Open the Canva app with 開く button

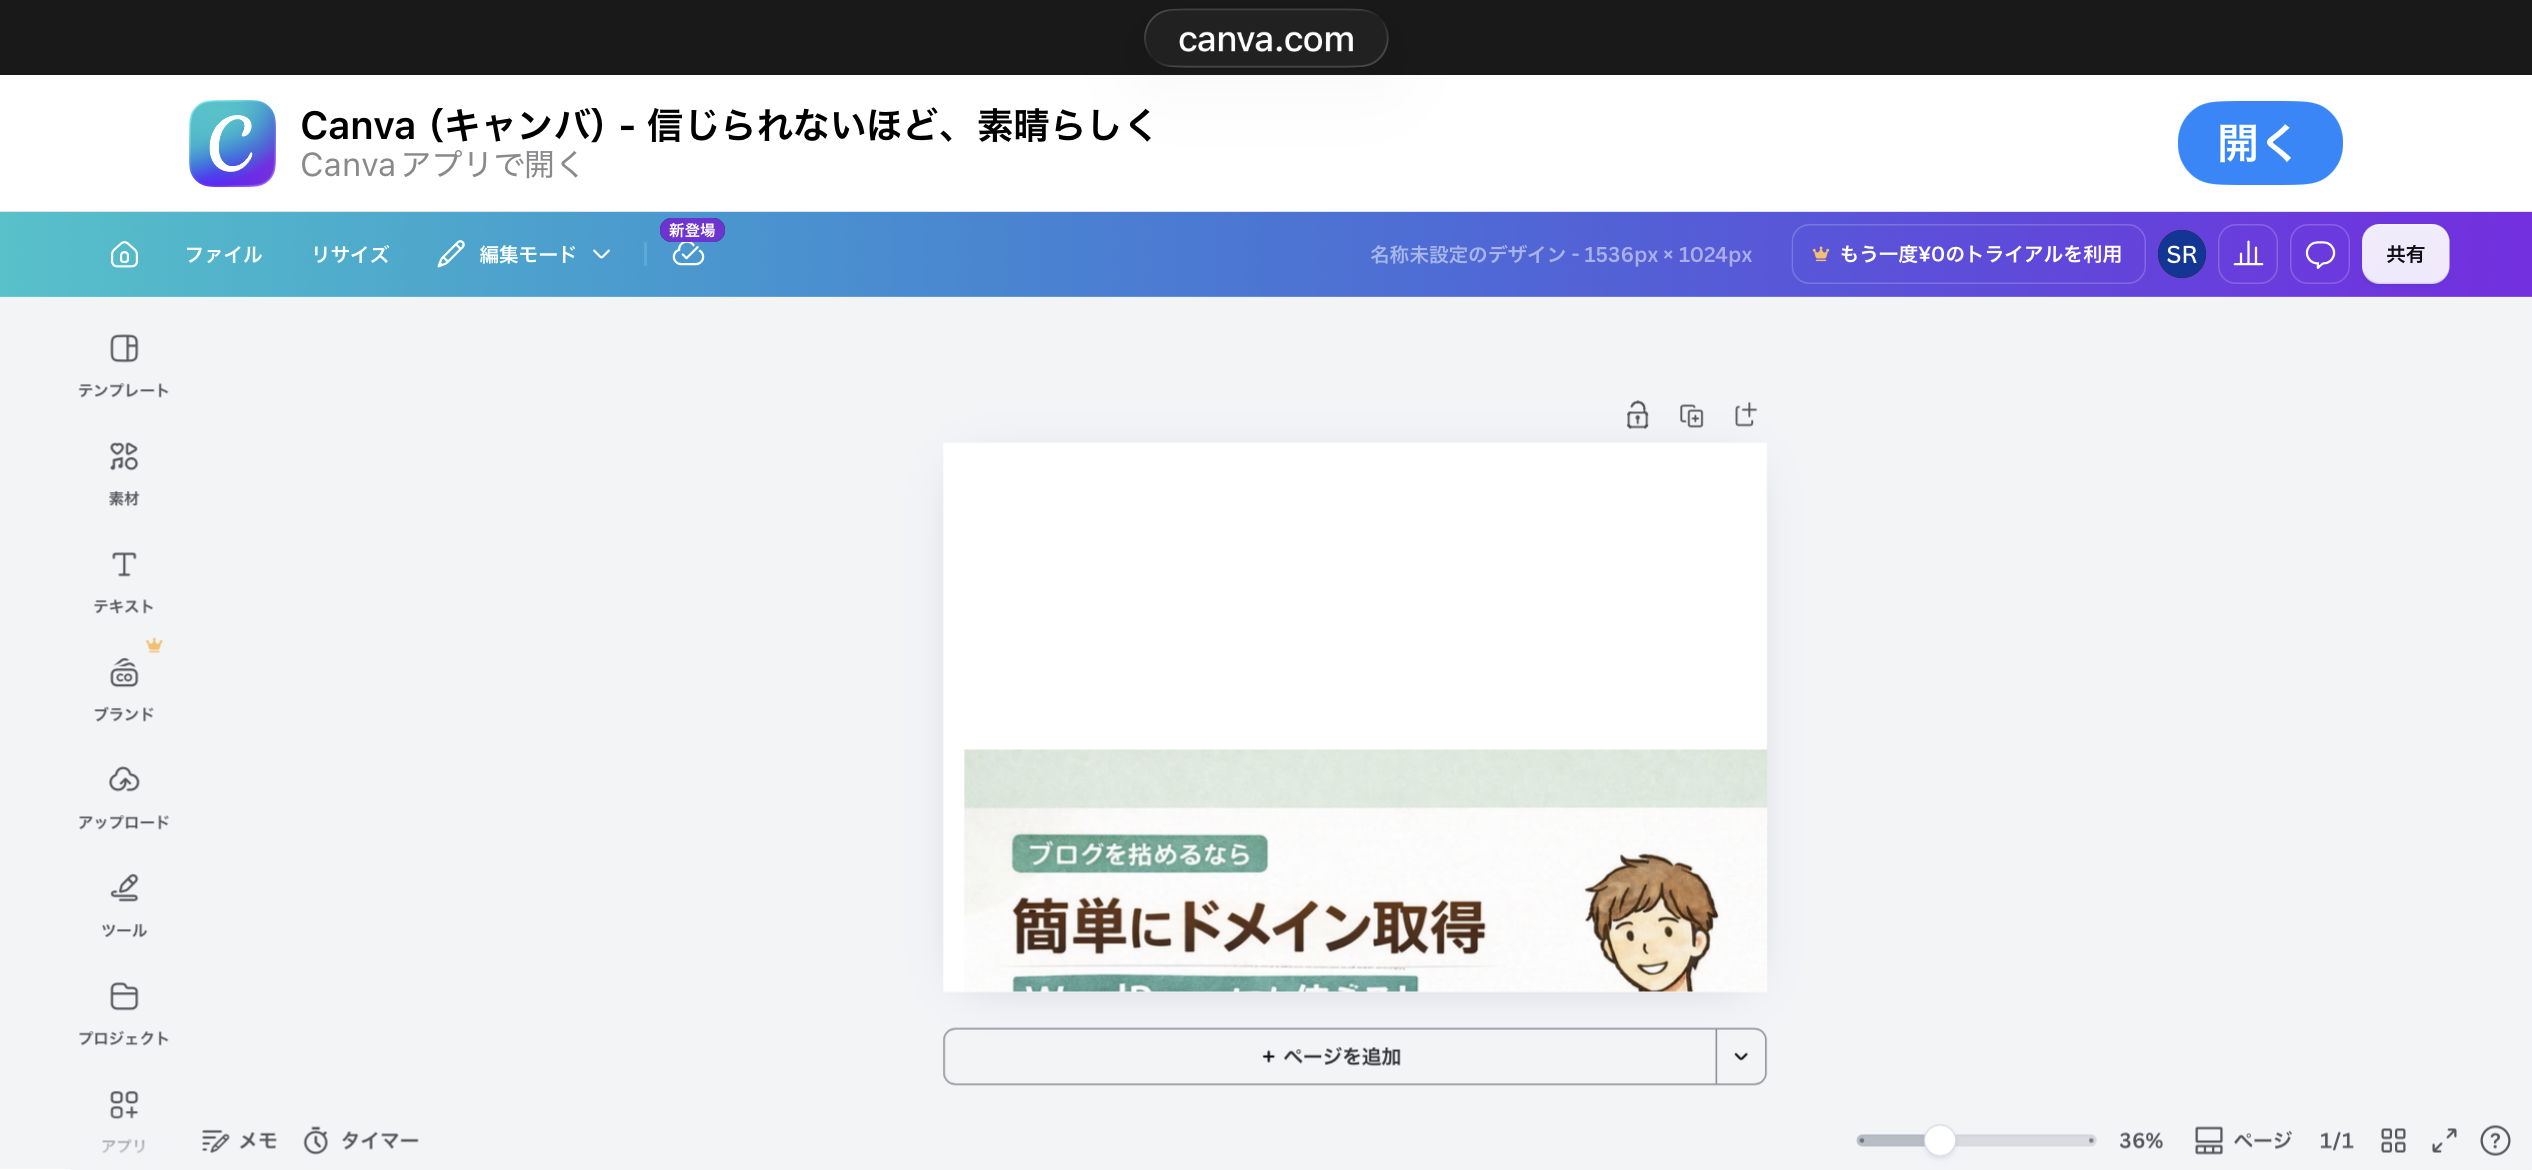pyautogui.click(x=2259, y=143)
